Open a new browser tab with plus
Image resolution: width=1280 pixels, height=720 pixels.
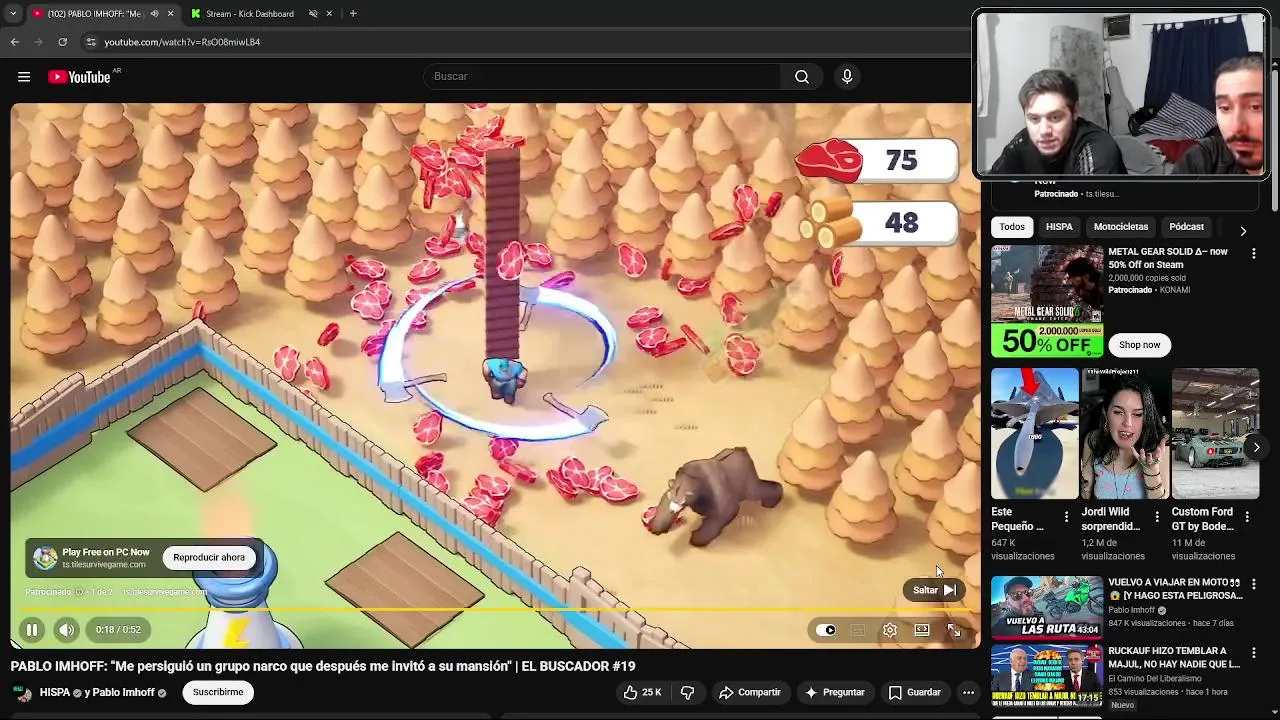point(353,14)
